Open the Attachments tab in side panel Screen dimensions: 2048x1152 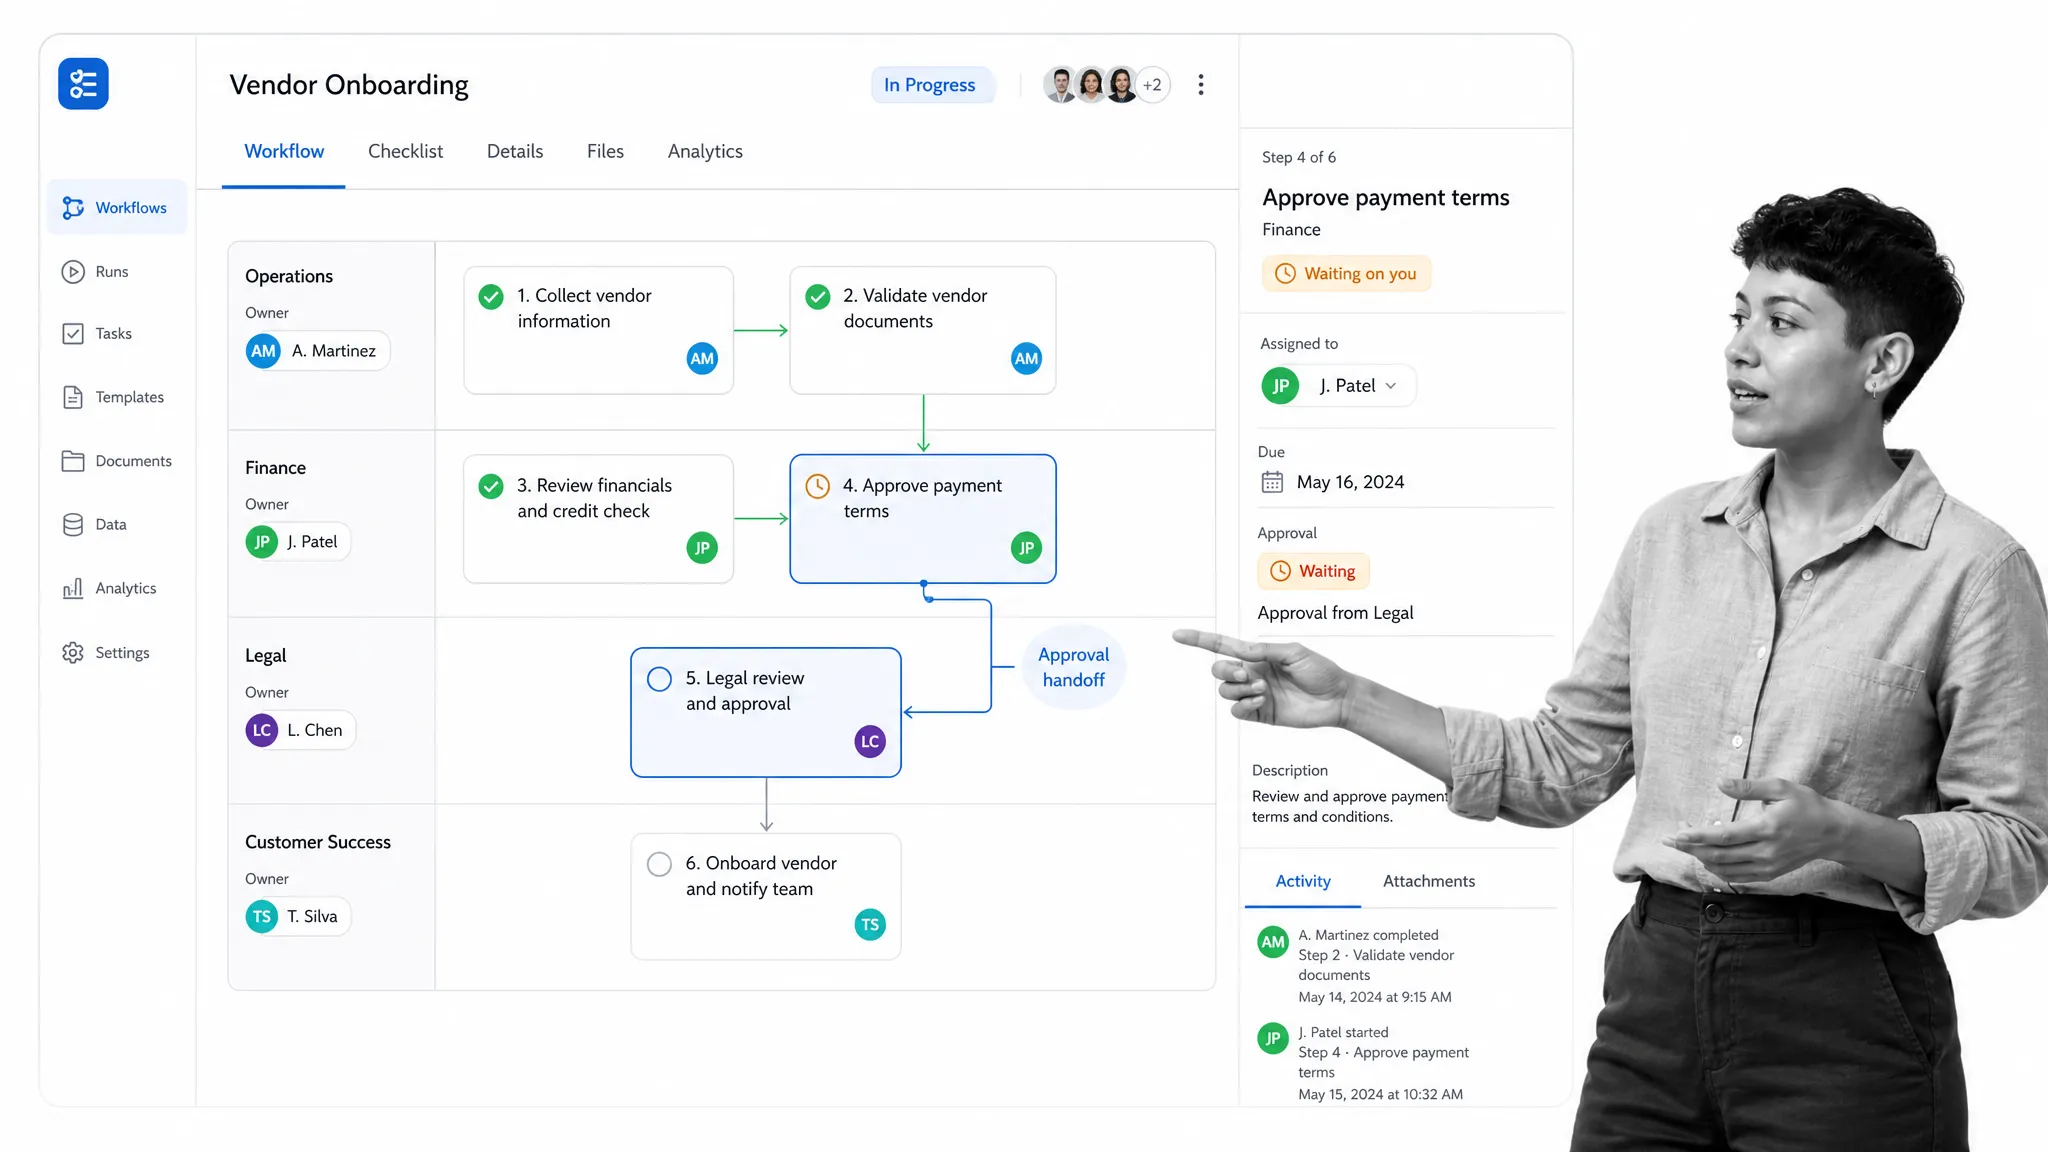[1429, 881]
